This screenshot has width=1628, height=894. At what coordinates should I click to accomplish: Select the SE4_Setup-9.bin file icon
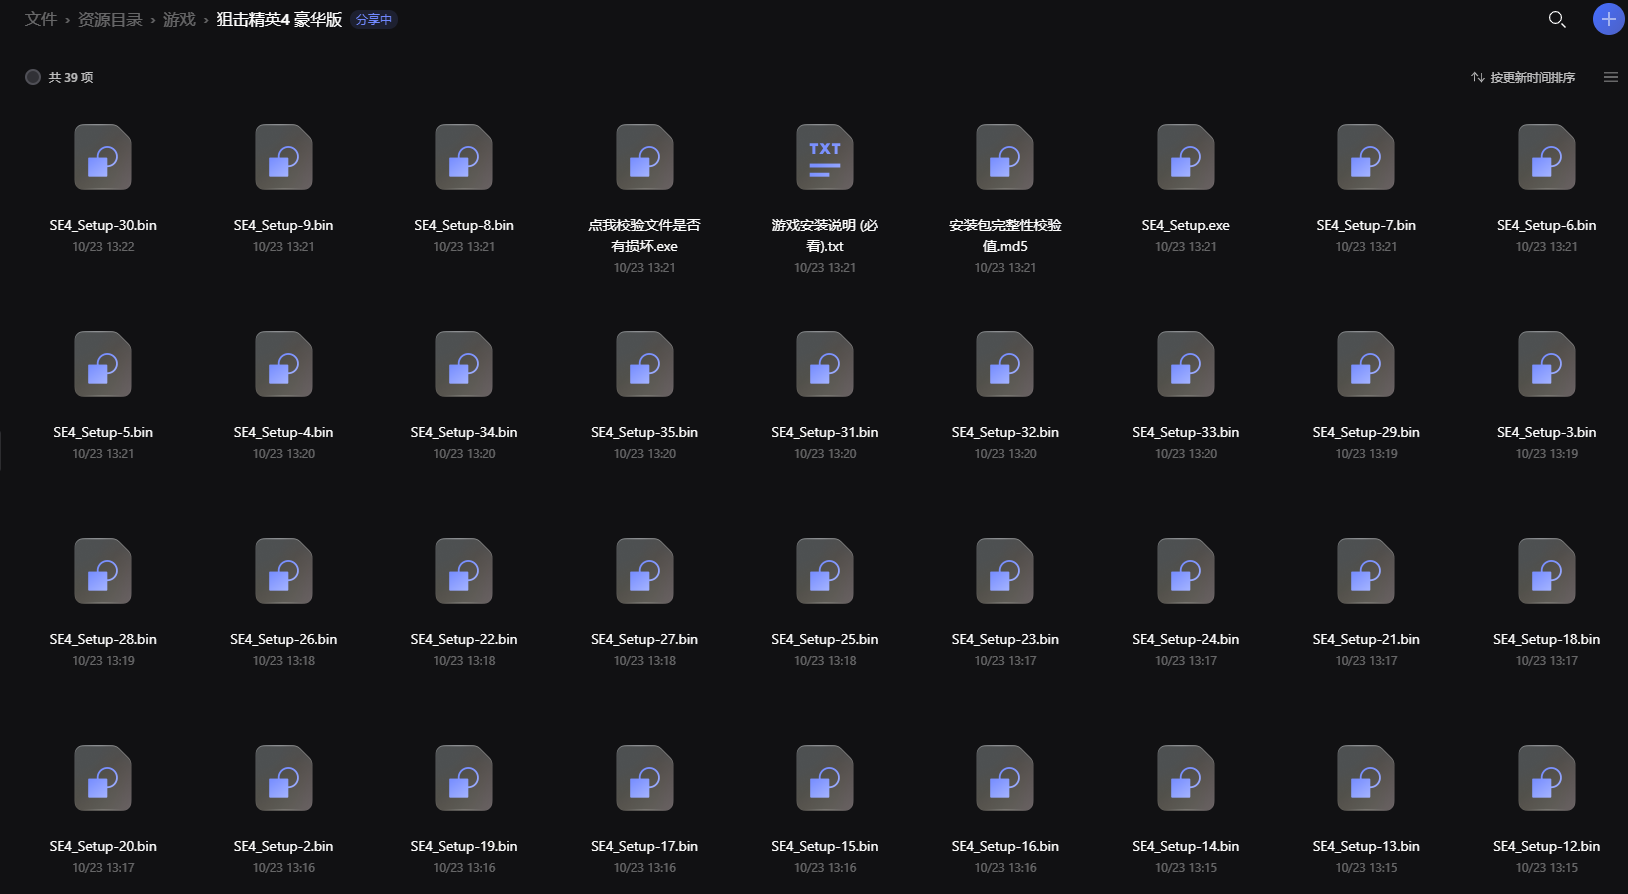click(x=284, y=157)
